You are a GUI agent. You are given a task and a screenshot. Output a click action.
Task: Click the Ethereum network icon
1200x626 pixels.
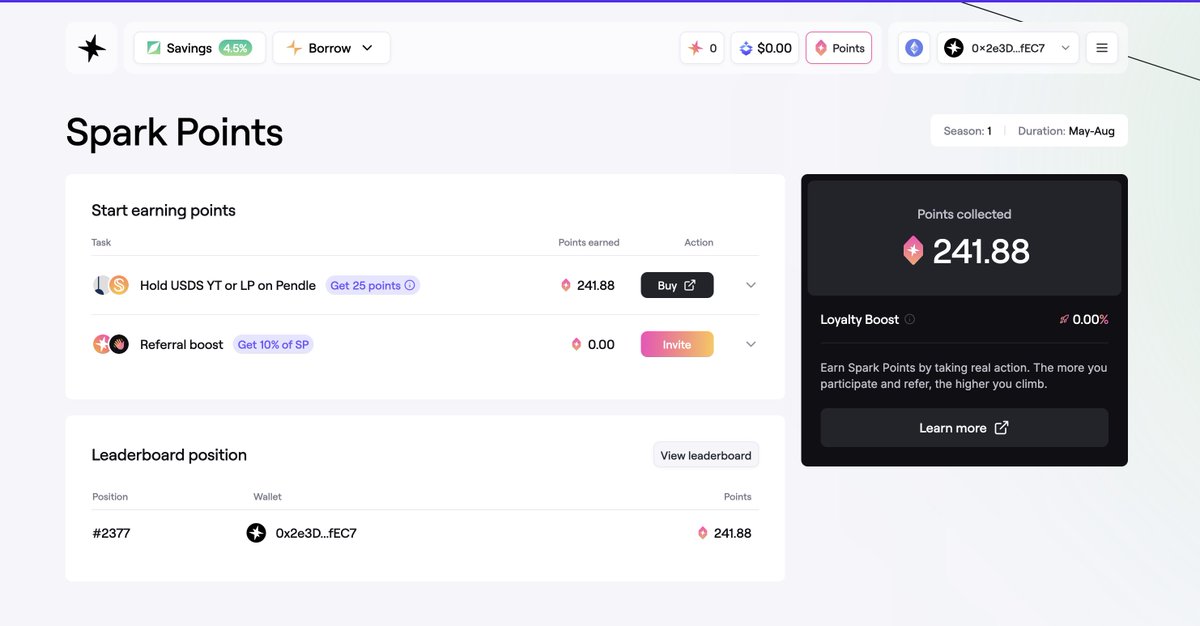[x=913, y=48]
